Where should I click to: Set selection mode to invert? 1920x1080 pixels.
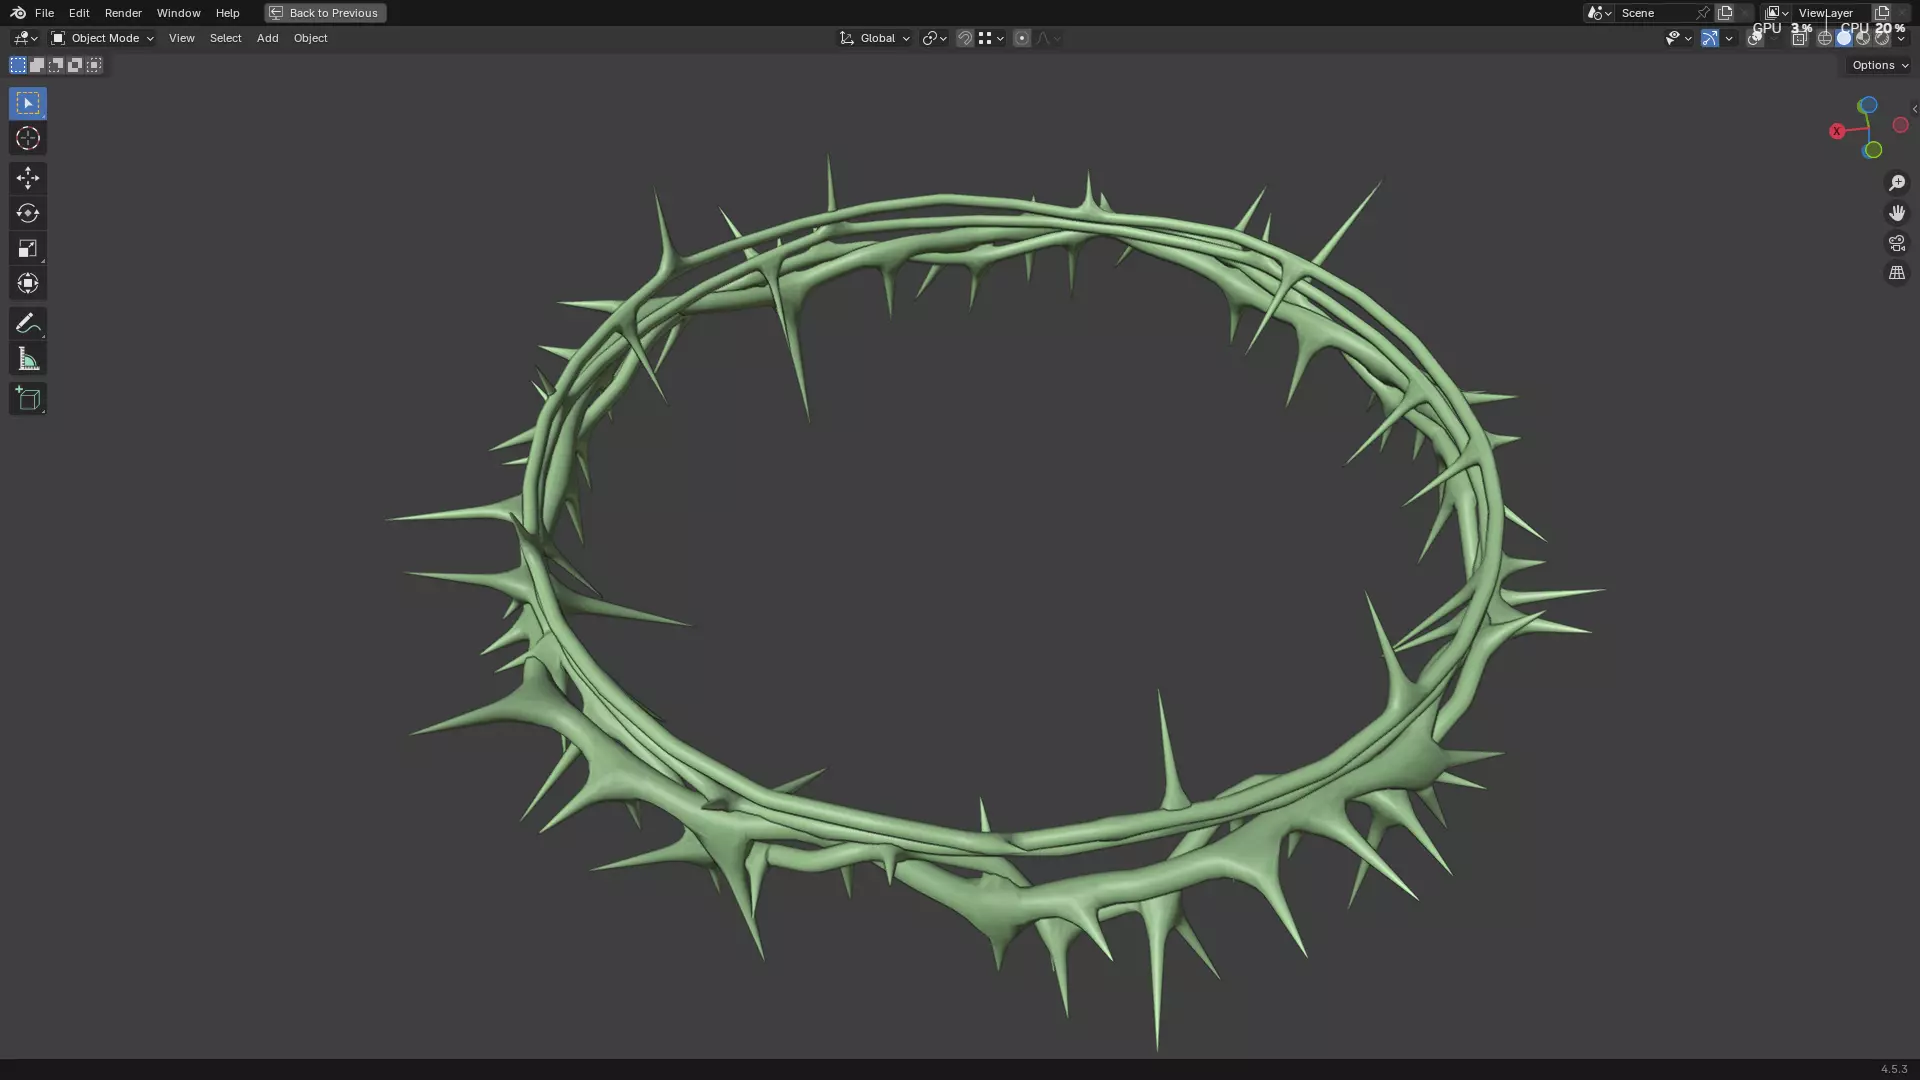pos(75,65)
